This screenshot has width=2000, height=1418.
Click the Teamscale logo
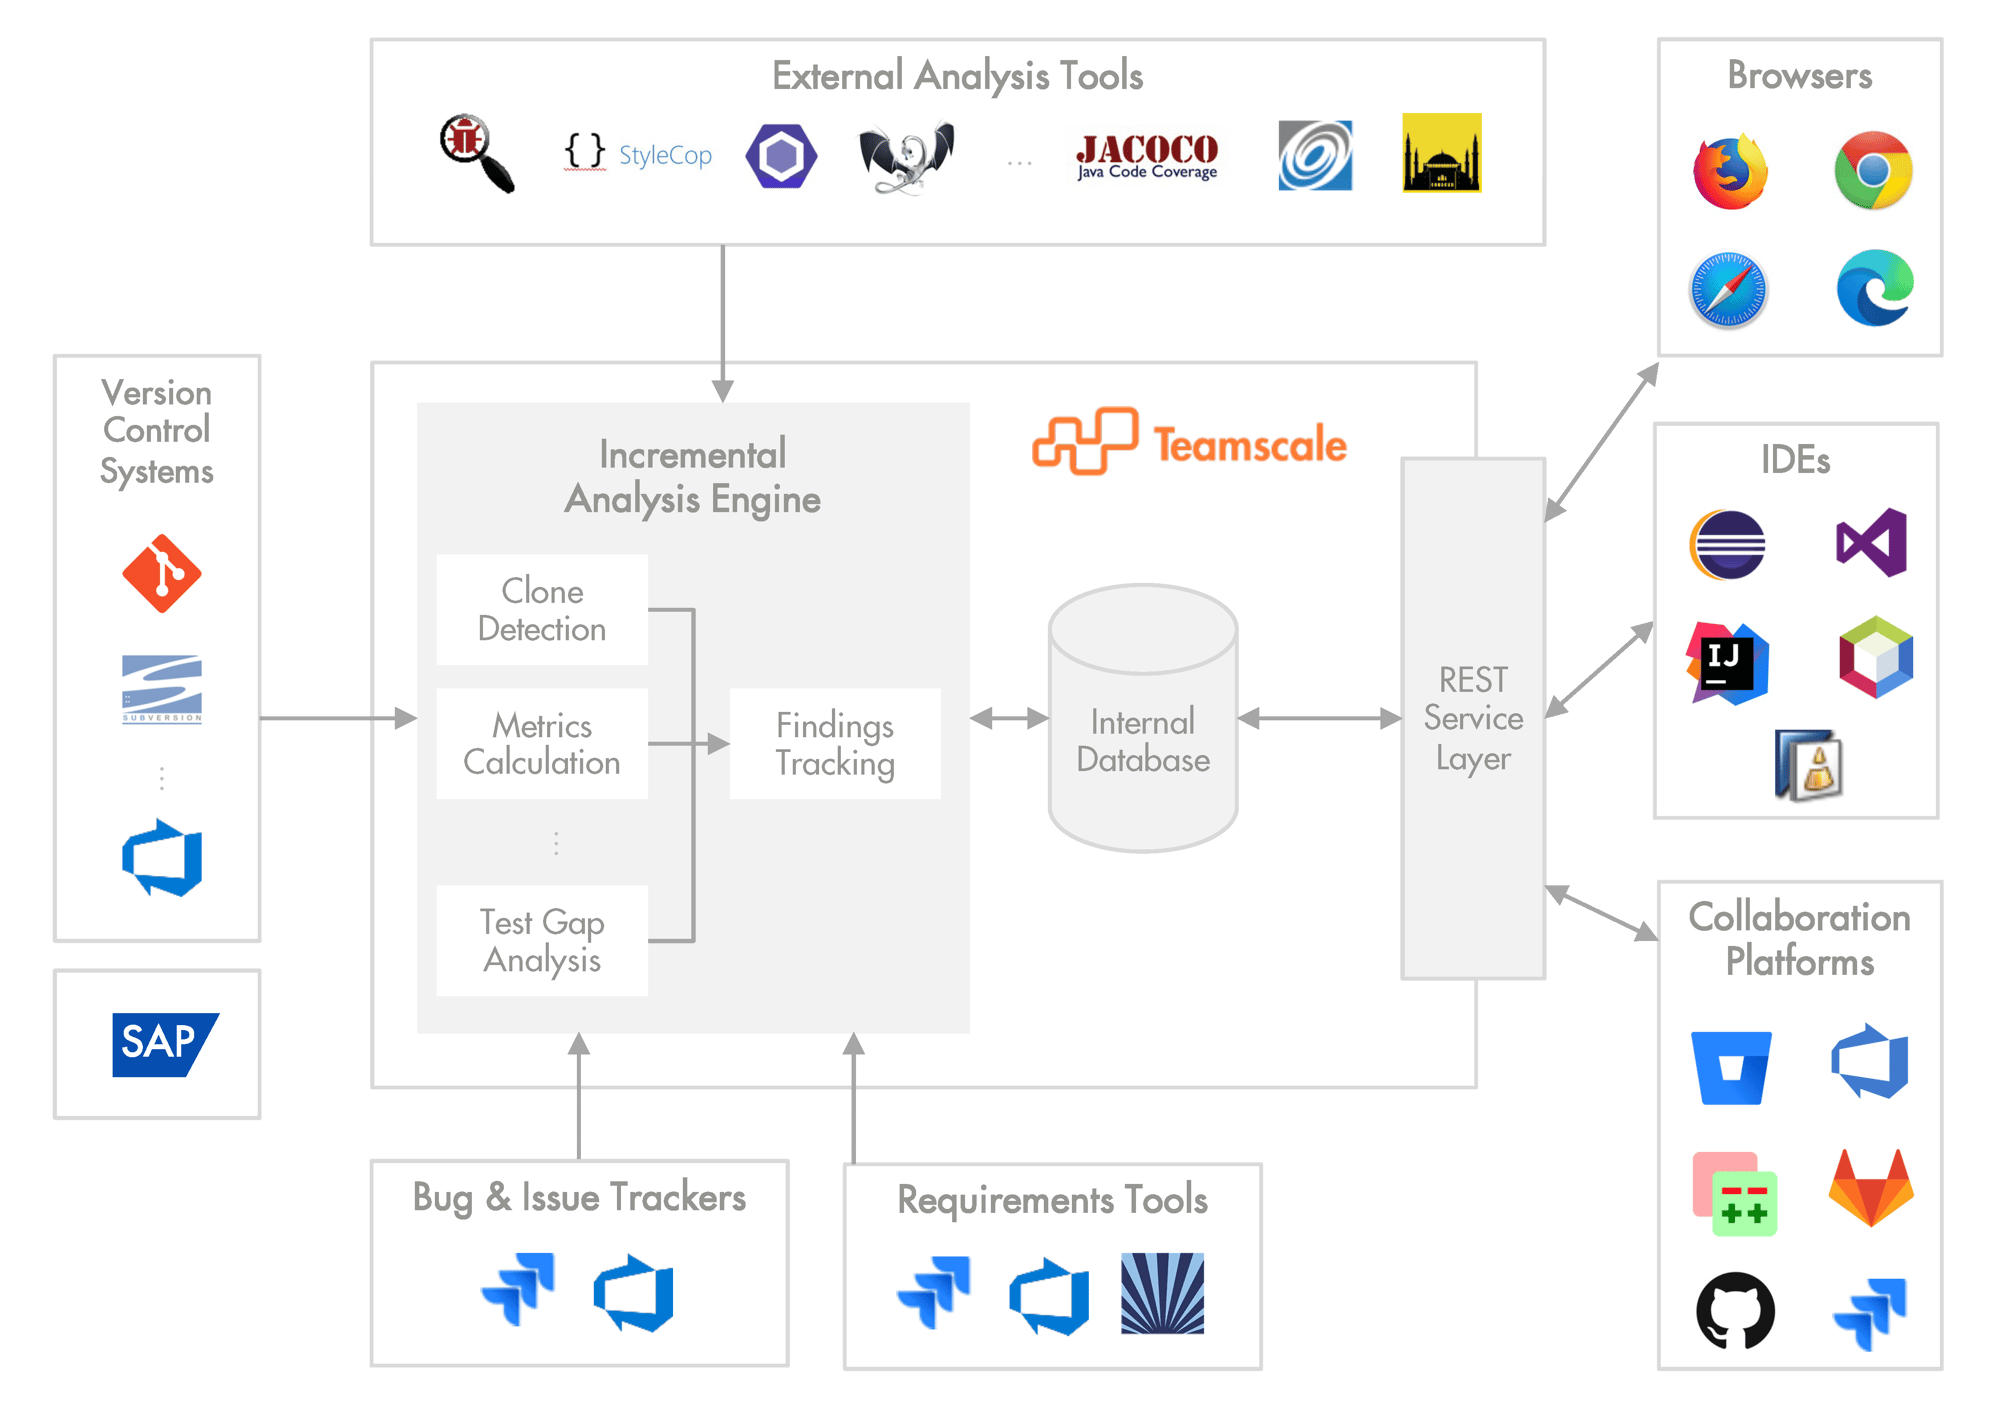coord(1190,442)
